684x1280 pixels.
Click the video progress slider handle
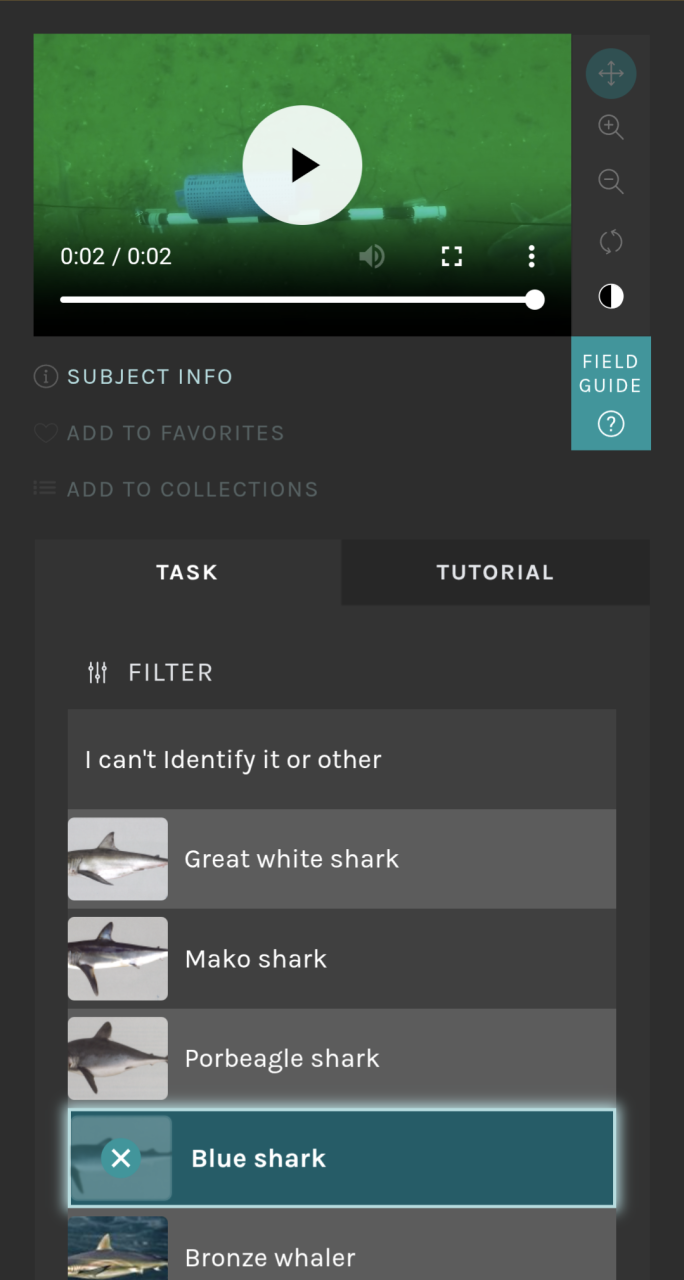point(535,300)
